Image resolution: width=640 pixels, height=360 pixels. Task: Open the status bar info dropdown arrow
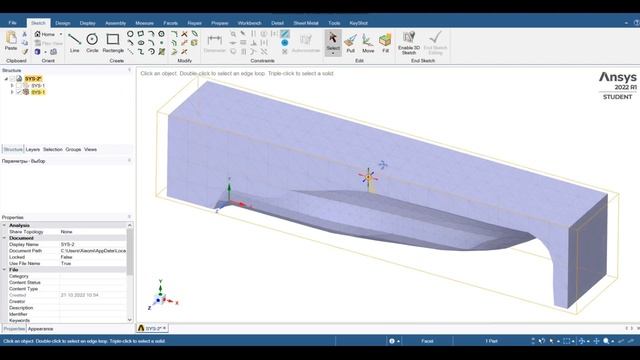point(398,341)
